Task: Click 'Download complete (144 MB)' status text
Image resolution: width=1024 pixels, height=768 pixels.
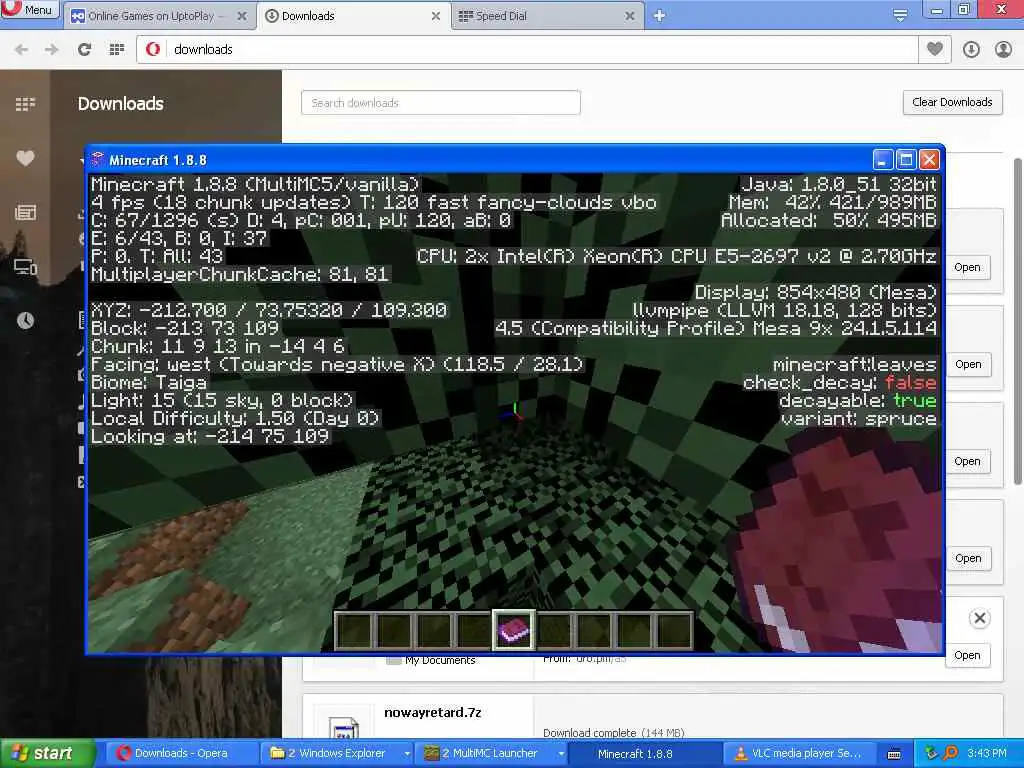Action: tap(613, 733)
